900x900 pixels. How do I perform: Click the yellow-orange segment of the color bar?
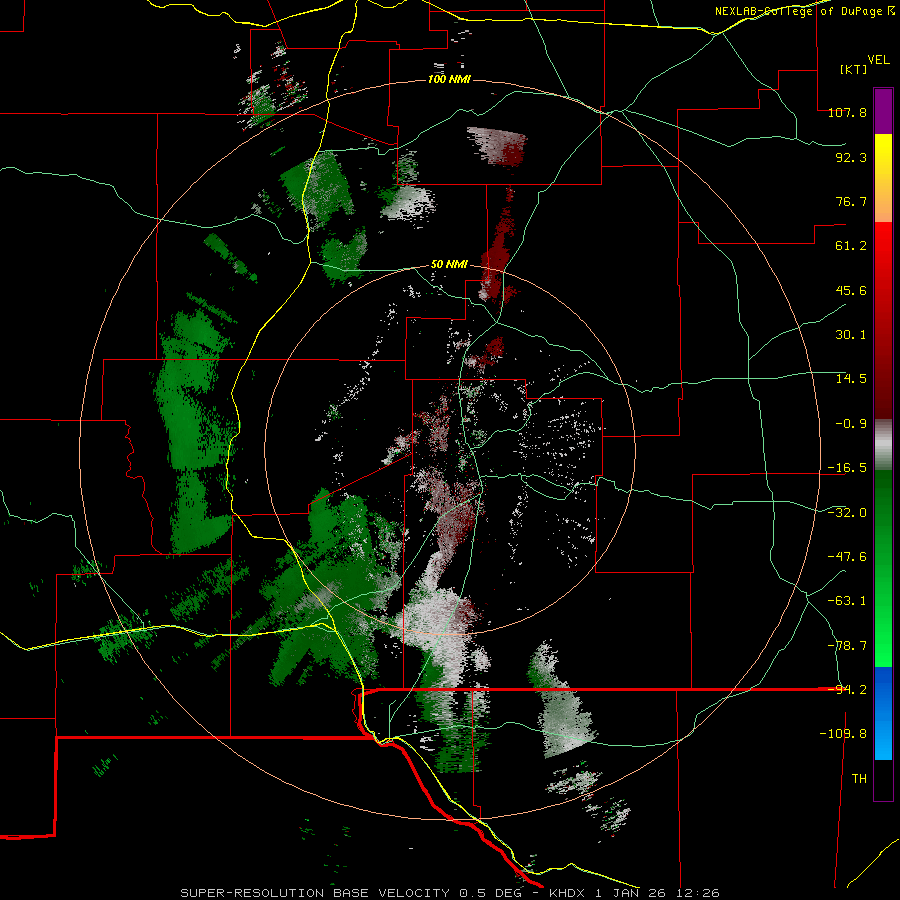click(883, 178)
